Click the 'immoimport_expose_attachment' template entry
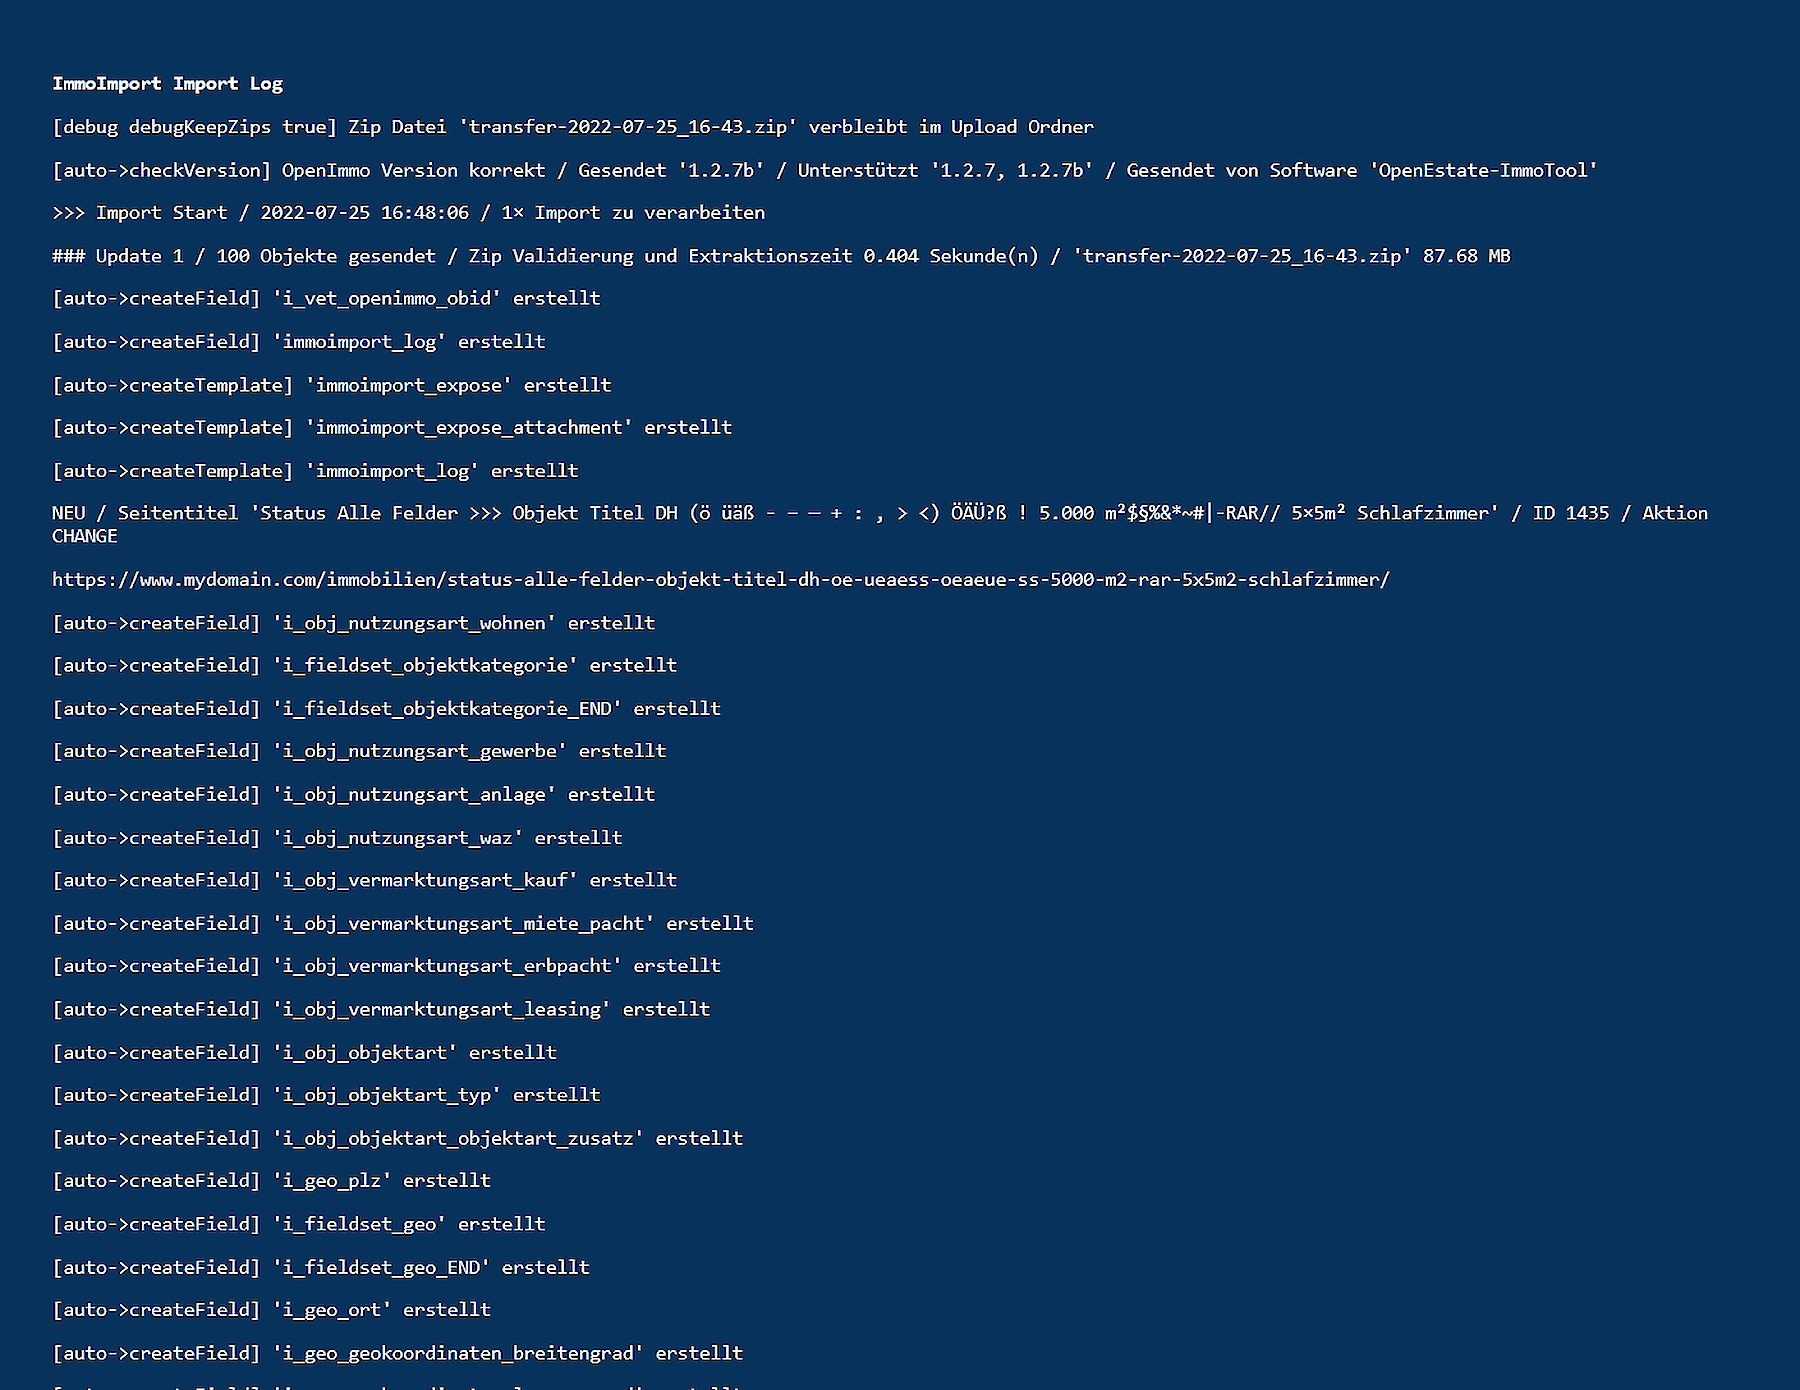 coord(391,428)
